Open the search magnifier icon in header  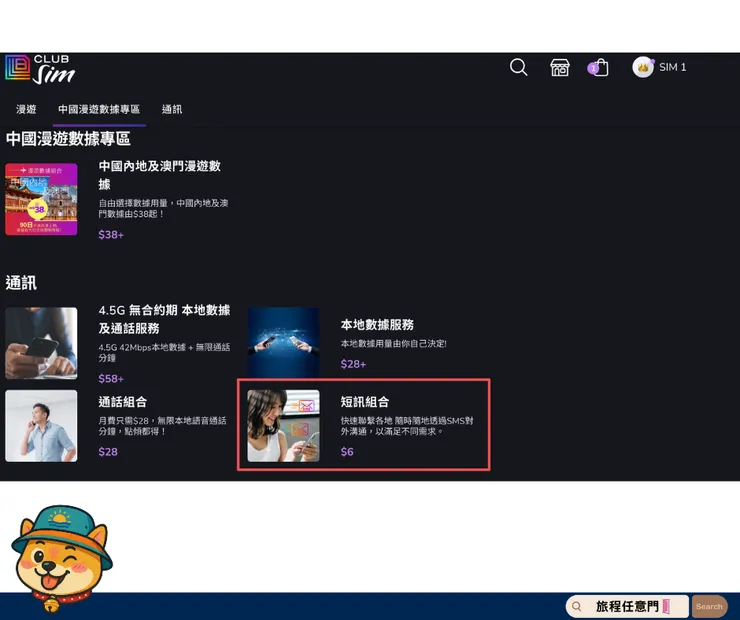(518, 67)
